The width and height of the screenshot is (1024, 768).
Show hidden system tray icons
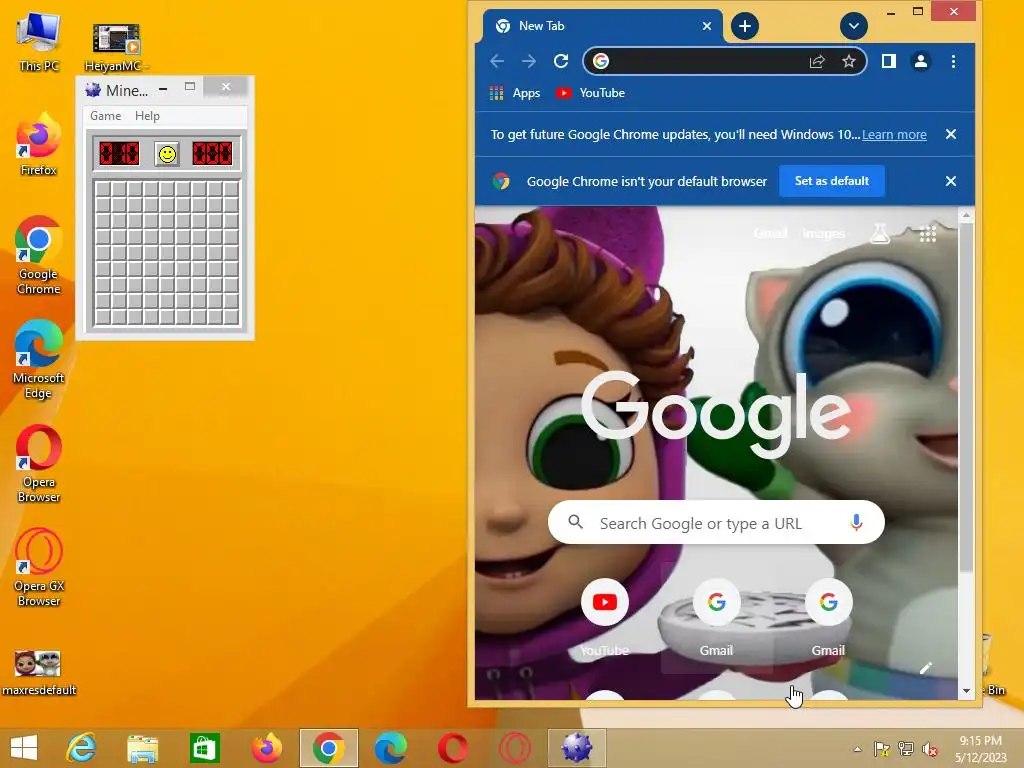(857, 748)
